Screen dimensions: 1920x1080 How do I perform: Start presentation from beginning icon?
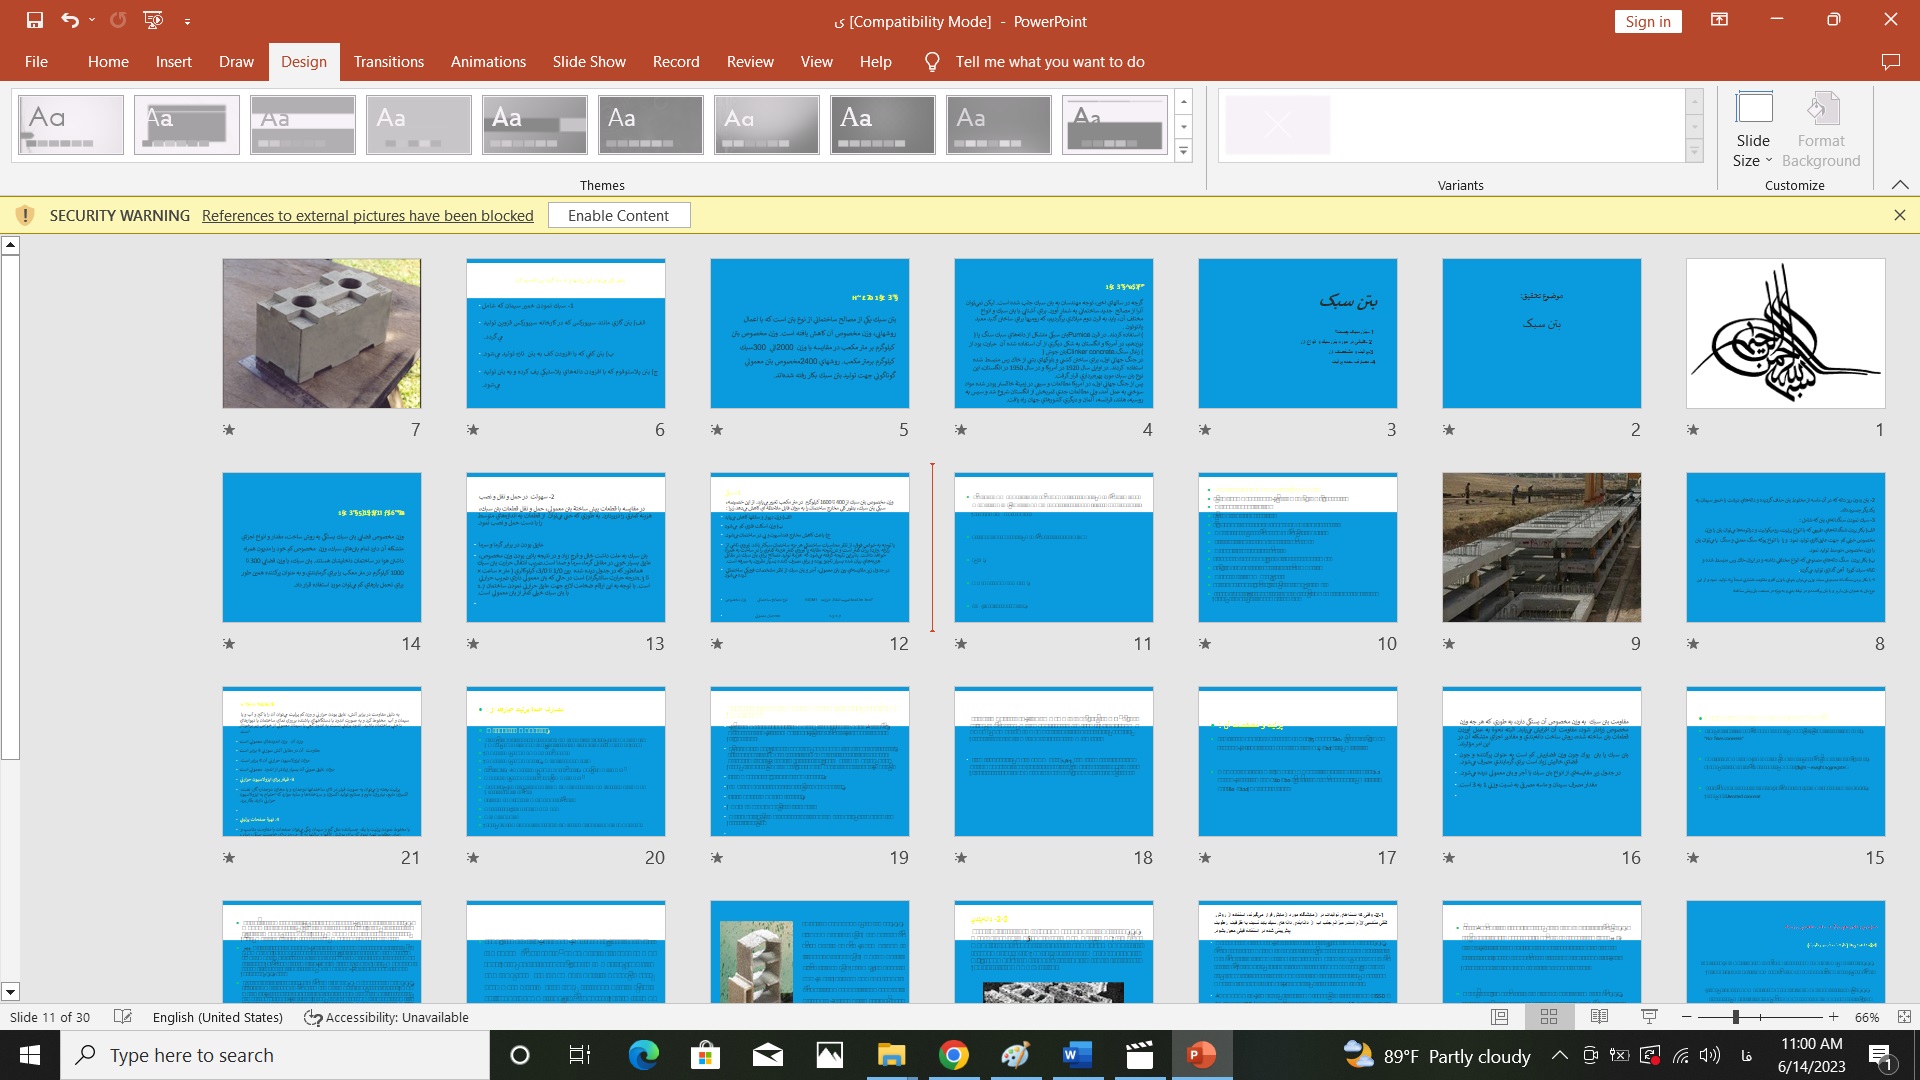[152, 20]
